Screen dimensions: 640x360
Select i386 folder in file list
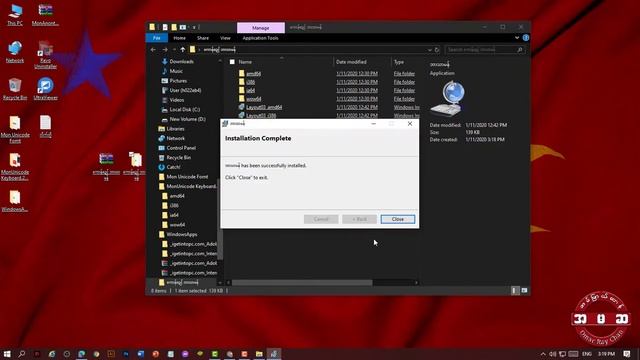(x=250, y=82)
